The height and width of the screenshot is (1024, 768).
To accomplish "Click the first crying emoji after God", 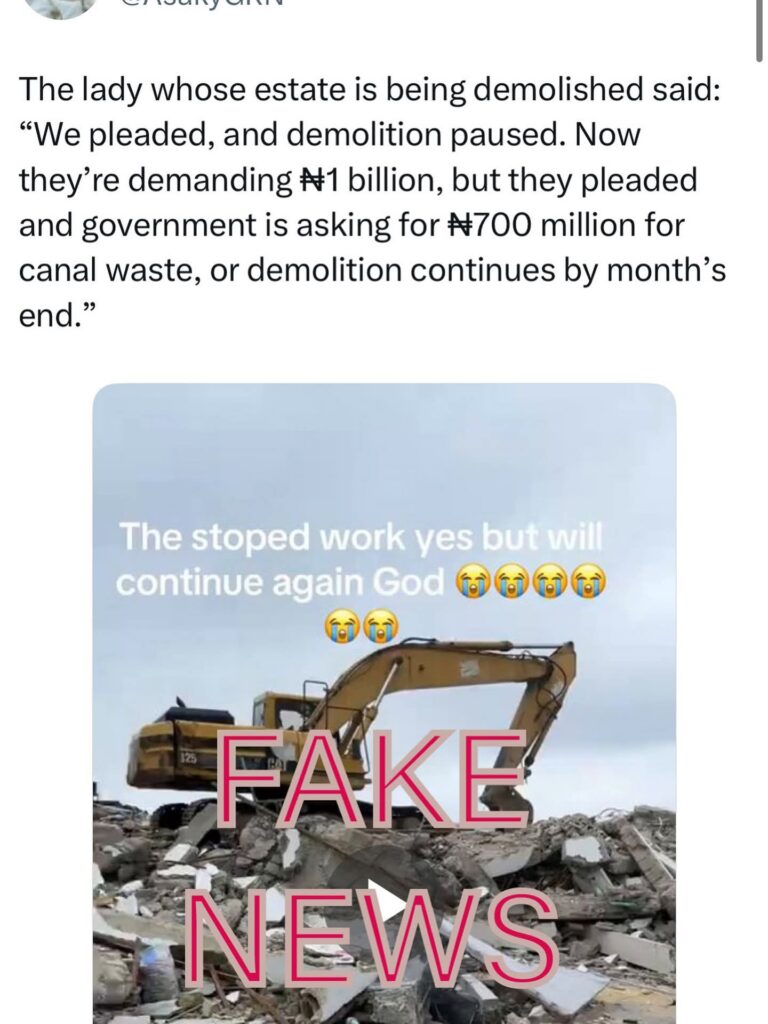I will pyautogui.click(x=473, y=582).
